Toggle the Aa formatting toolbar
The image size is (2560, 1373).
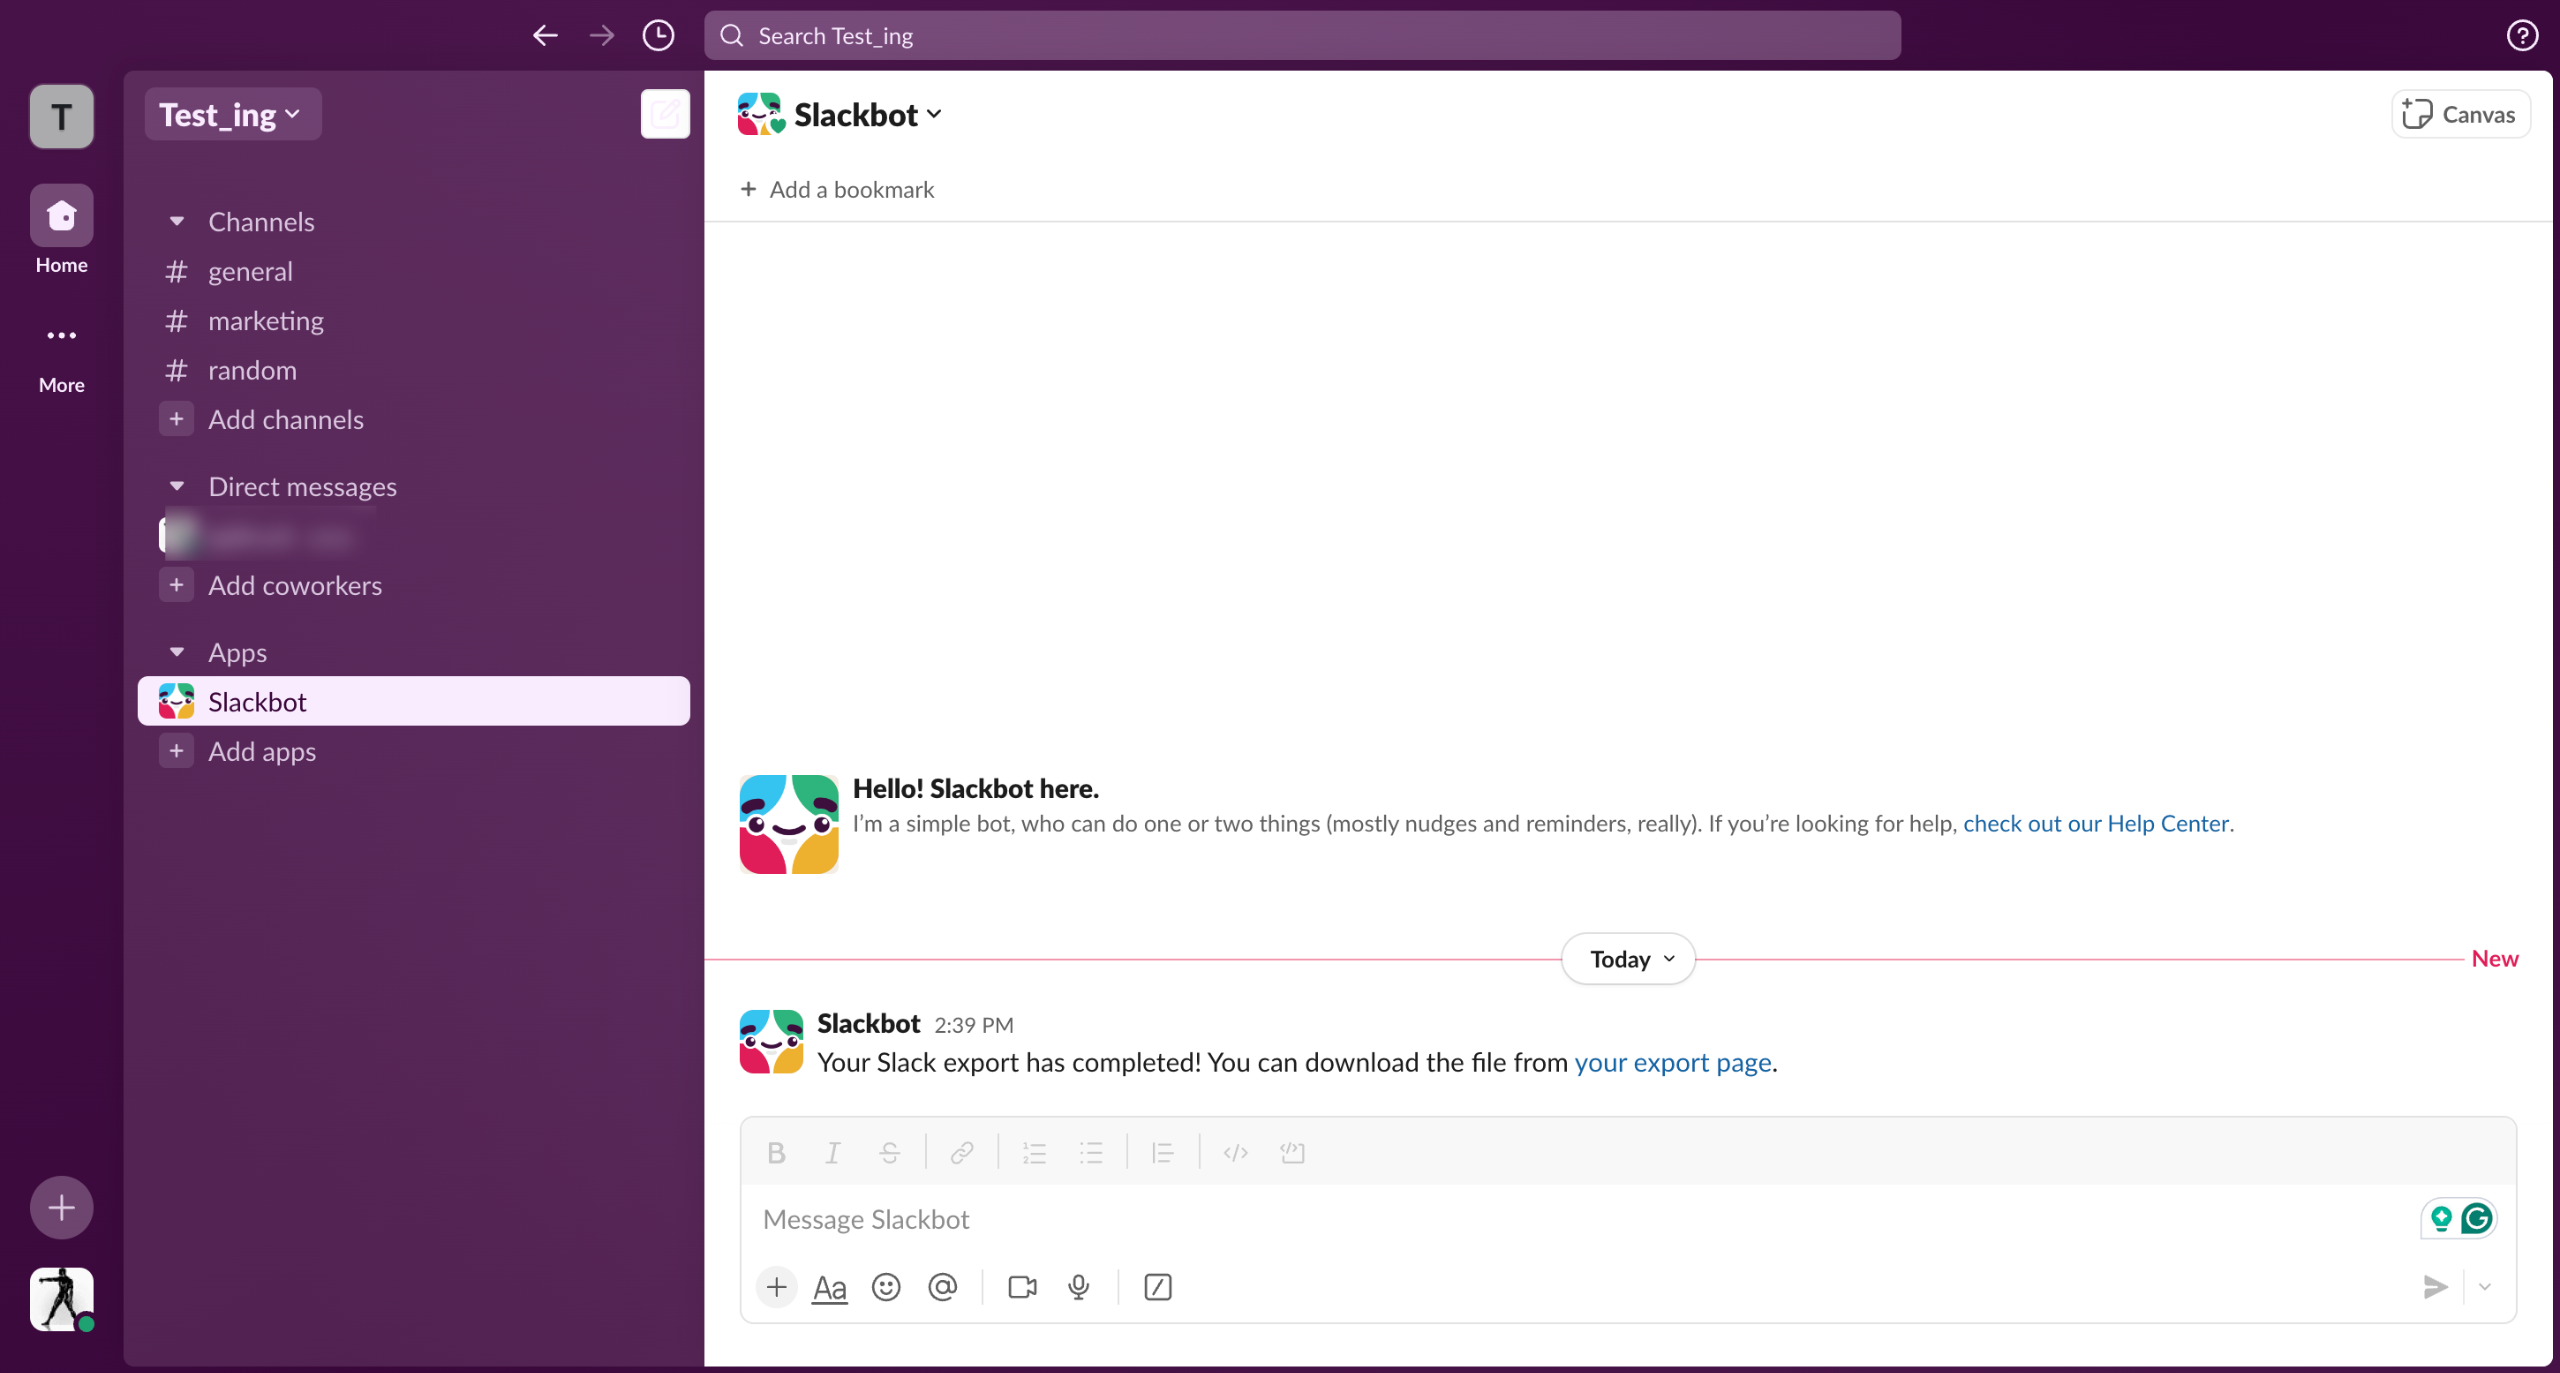(829, 1288)
